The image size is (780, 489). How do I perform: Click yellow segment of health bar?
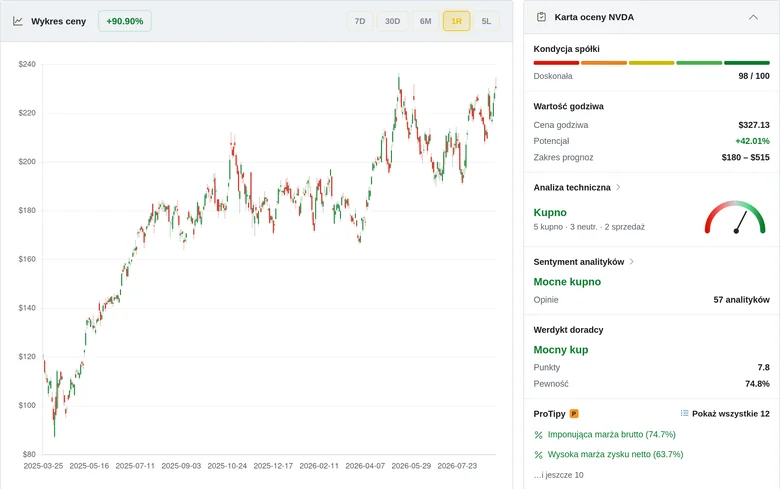651,63
